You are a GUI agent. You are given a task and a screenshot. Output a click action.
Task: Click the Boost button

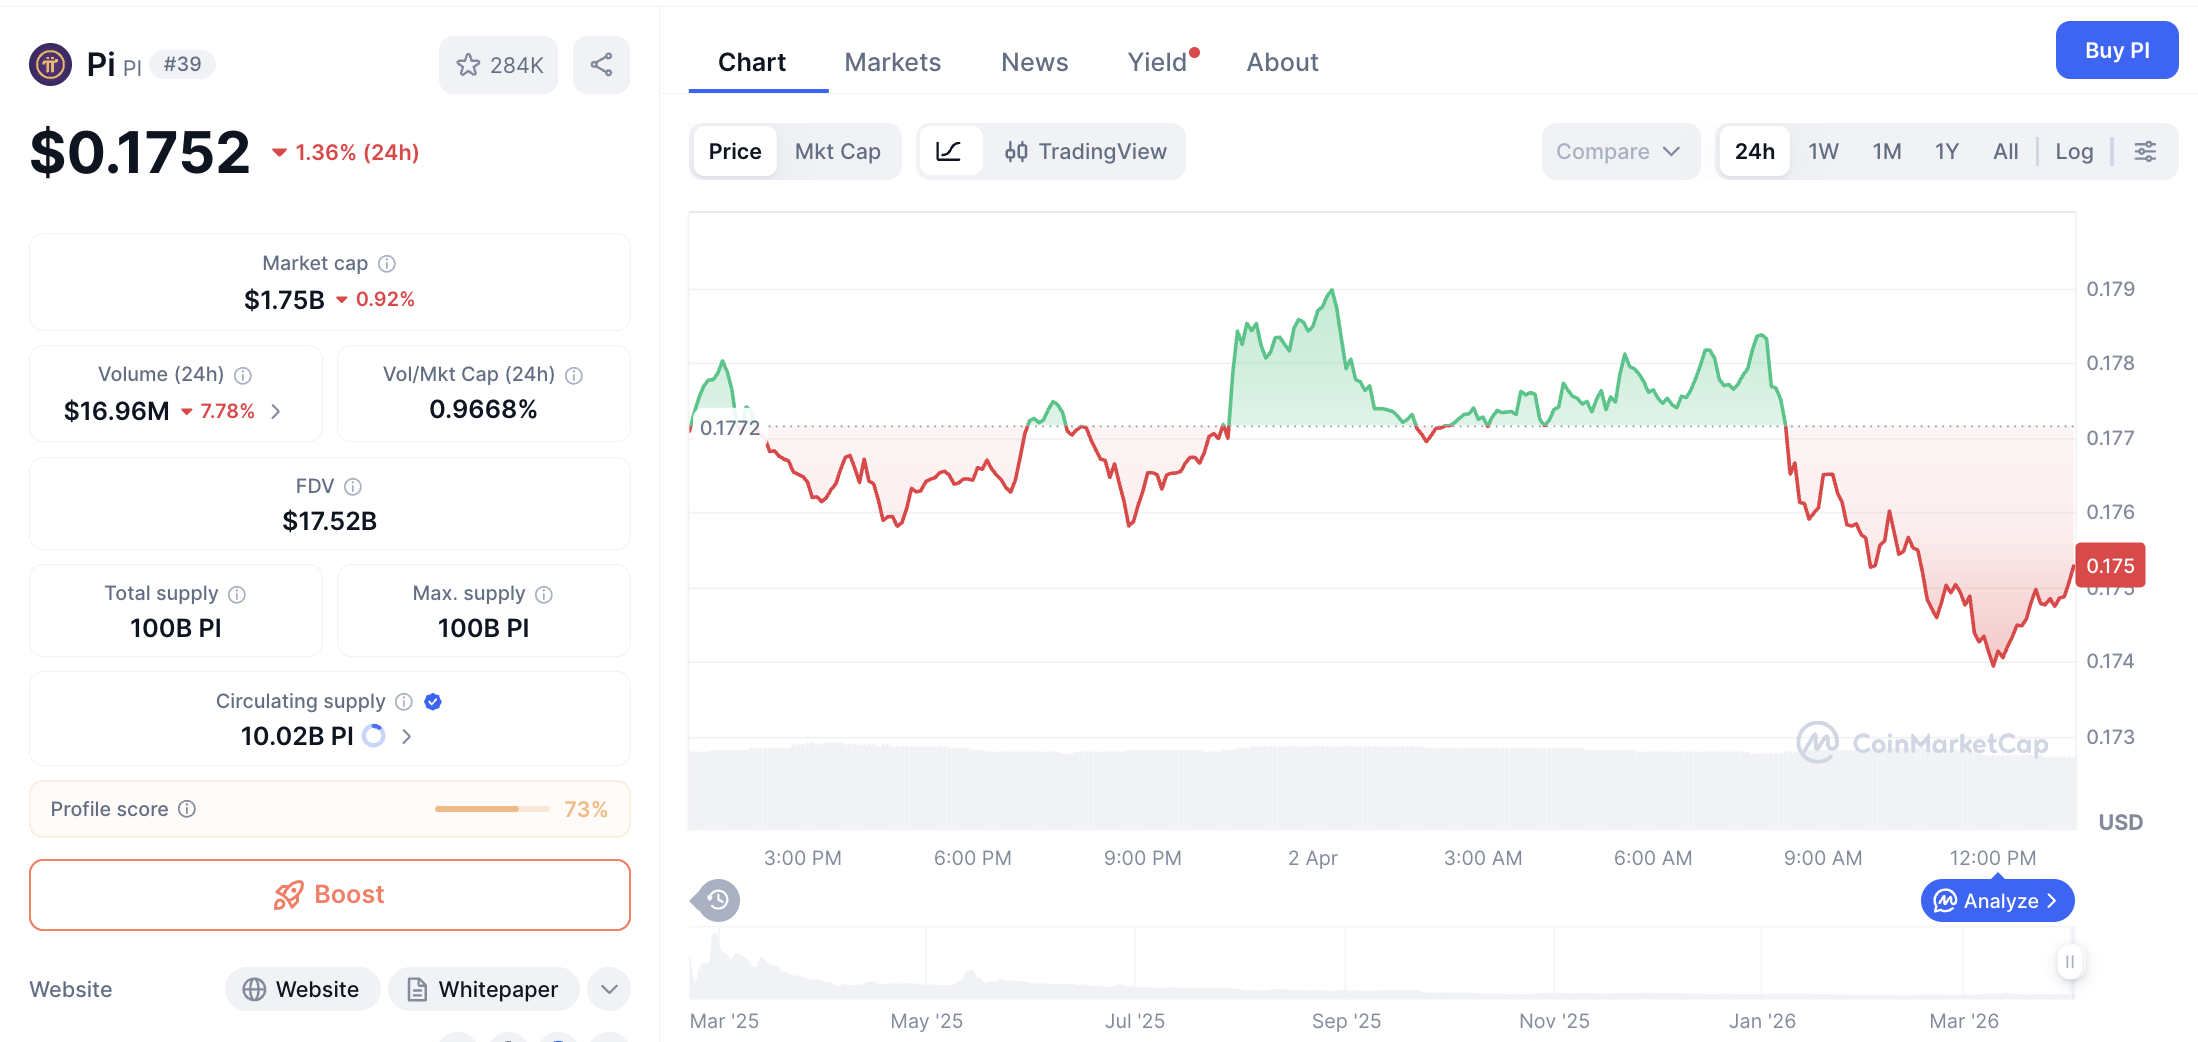(x=329, y=894)
